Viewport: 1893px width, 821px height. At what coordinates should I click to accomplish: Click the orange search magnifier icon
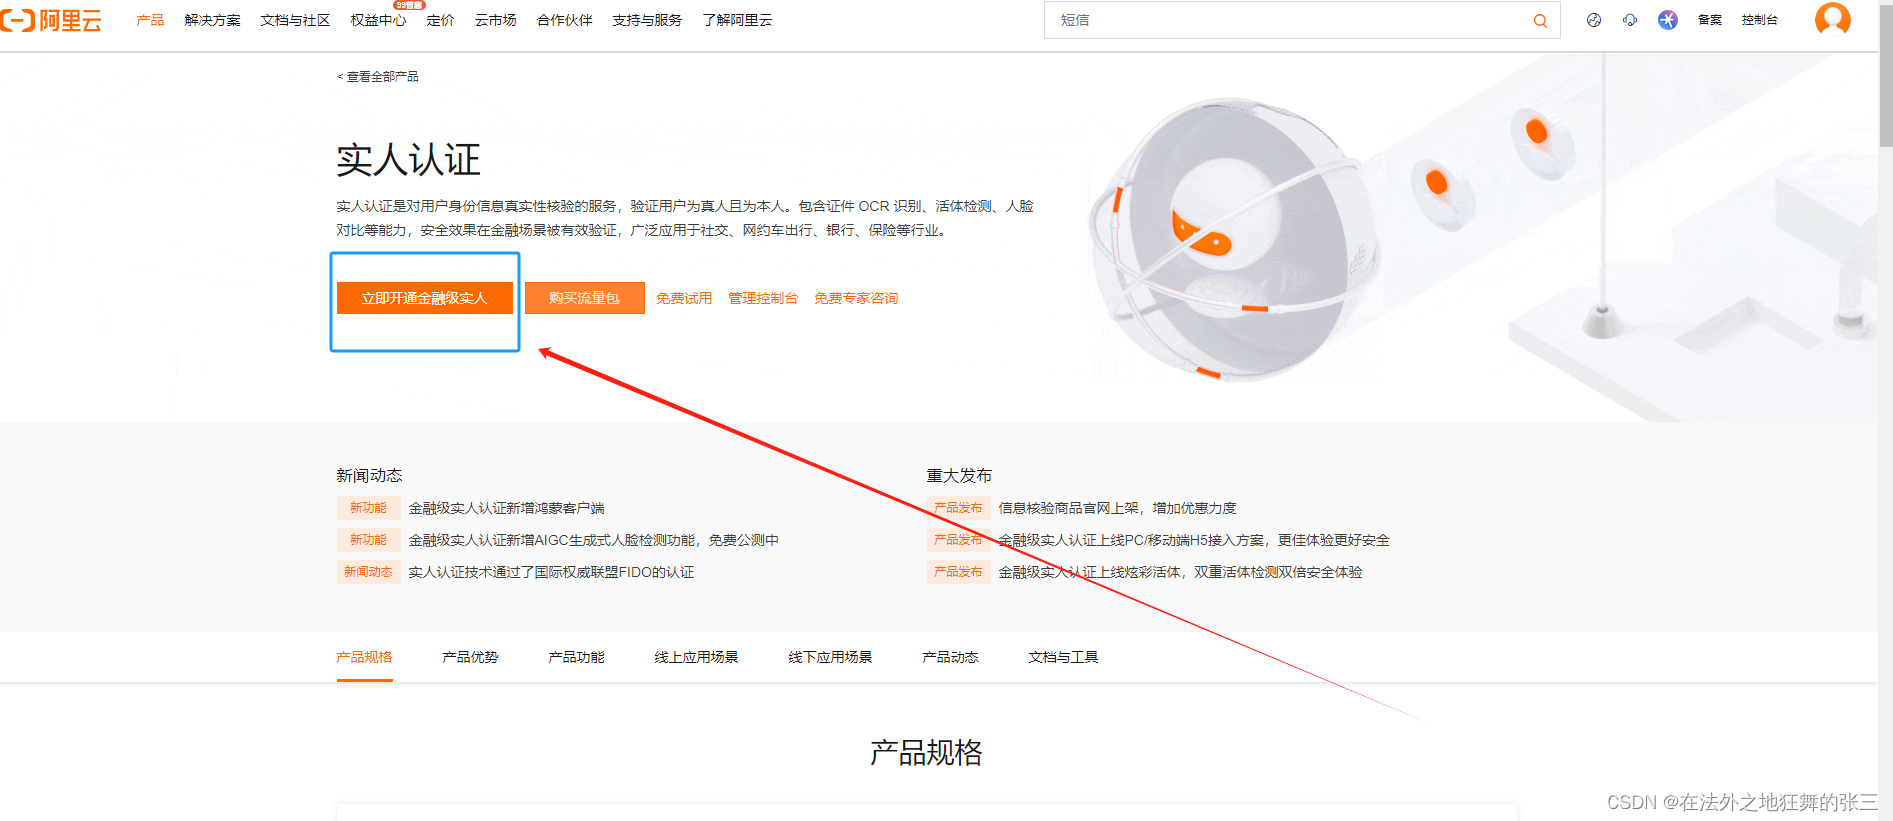(1540, 20)
